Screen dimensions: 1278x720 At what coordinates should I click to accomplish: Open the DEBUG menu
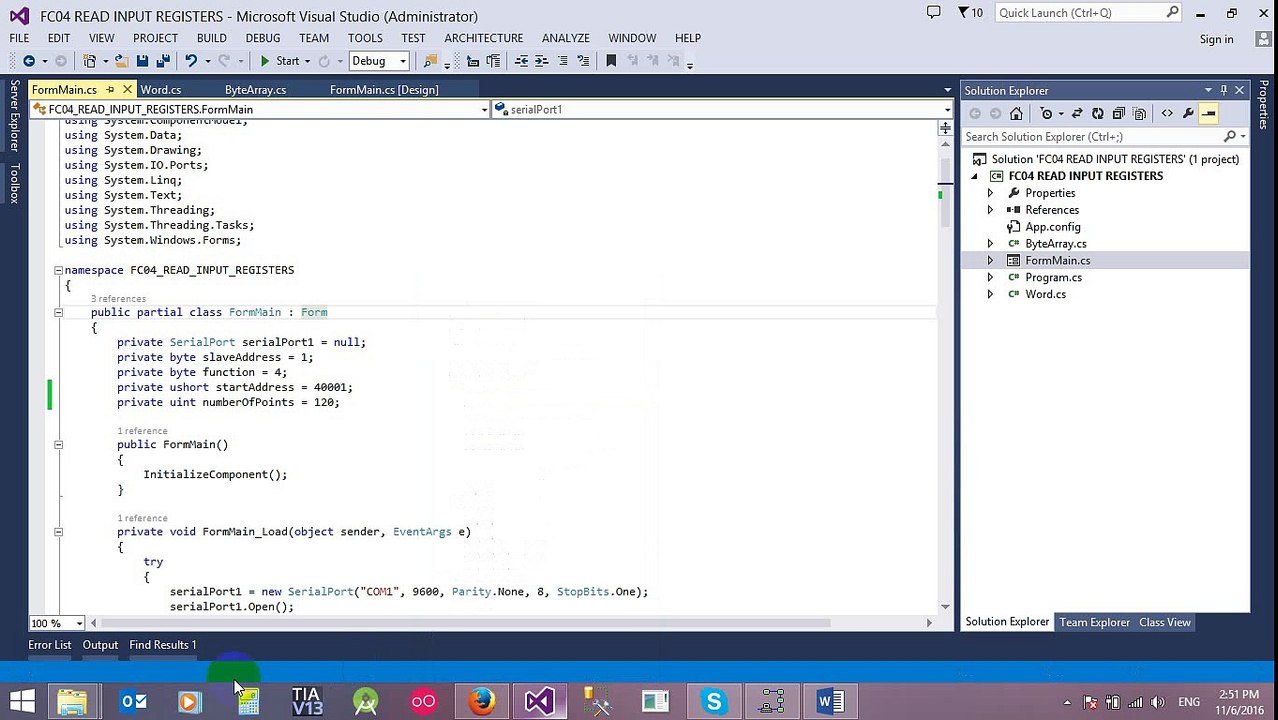[x=263, y=38]
